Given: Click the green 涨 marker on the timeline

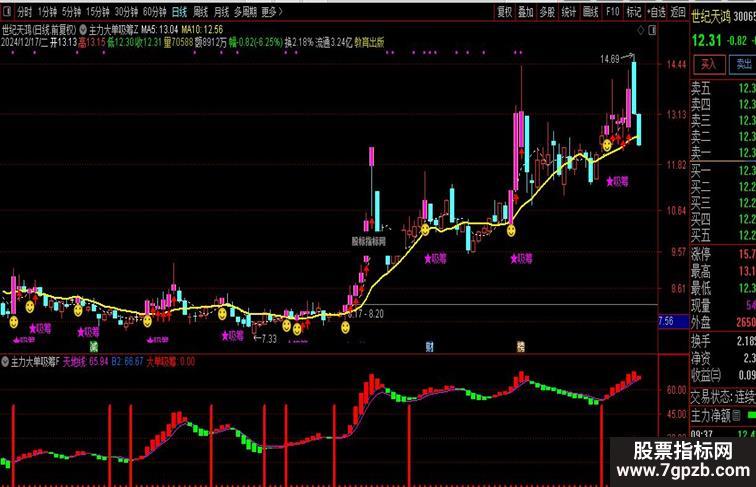Looking at the screenshot, I should coord(94,346).
